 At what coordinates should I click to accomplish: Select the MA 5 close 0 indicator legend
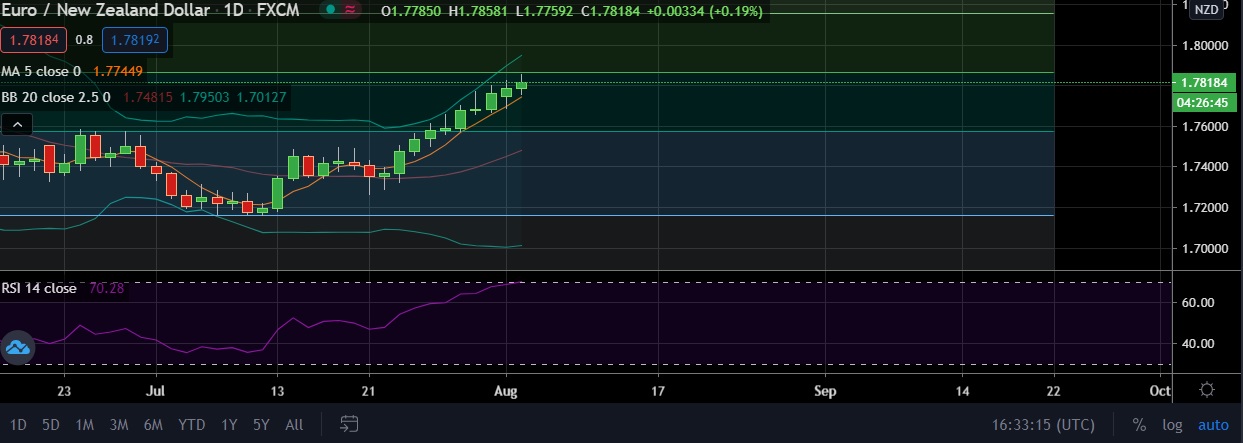(x=41, y=71)
